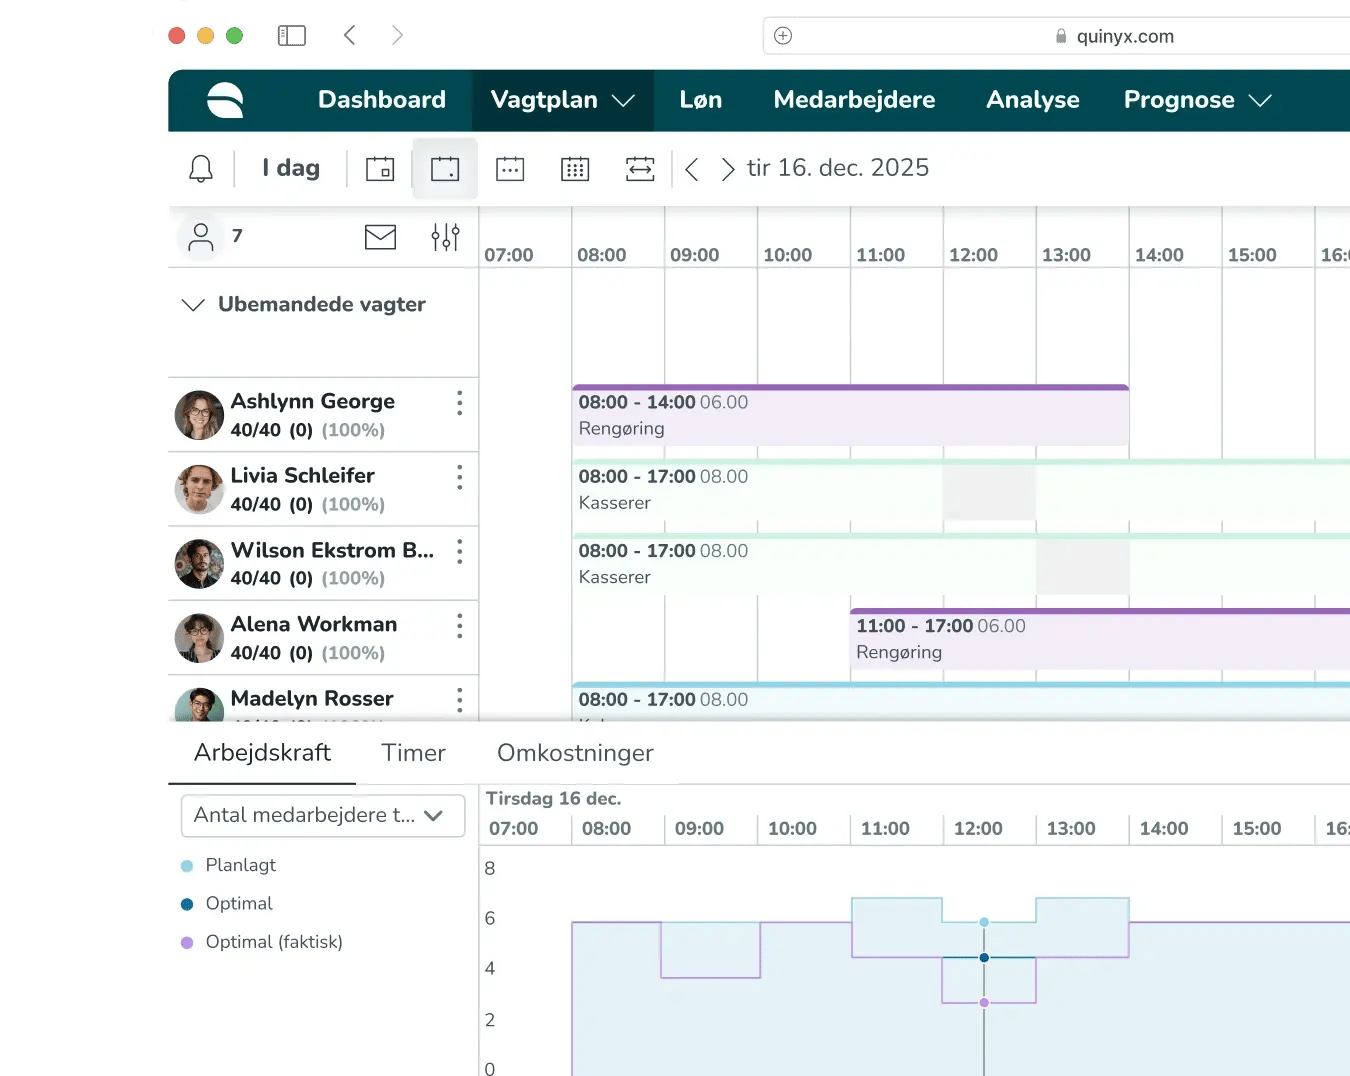Image resolution: width=1350 pixels, height=1076 pixels.
Task: Open Livia Schleifer's employee name
Action: coord(303,475)
